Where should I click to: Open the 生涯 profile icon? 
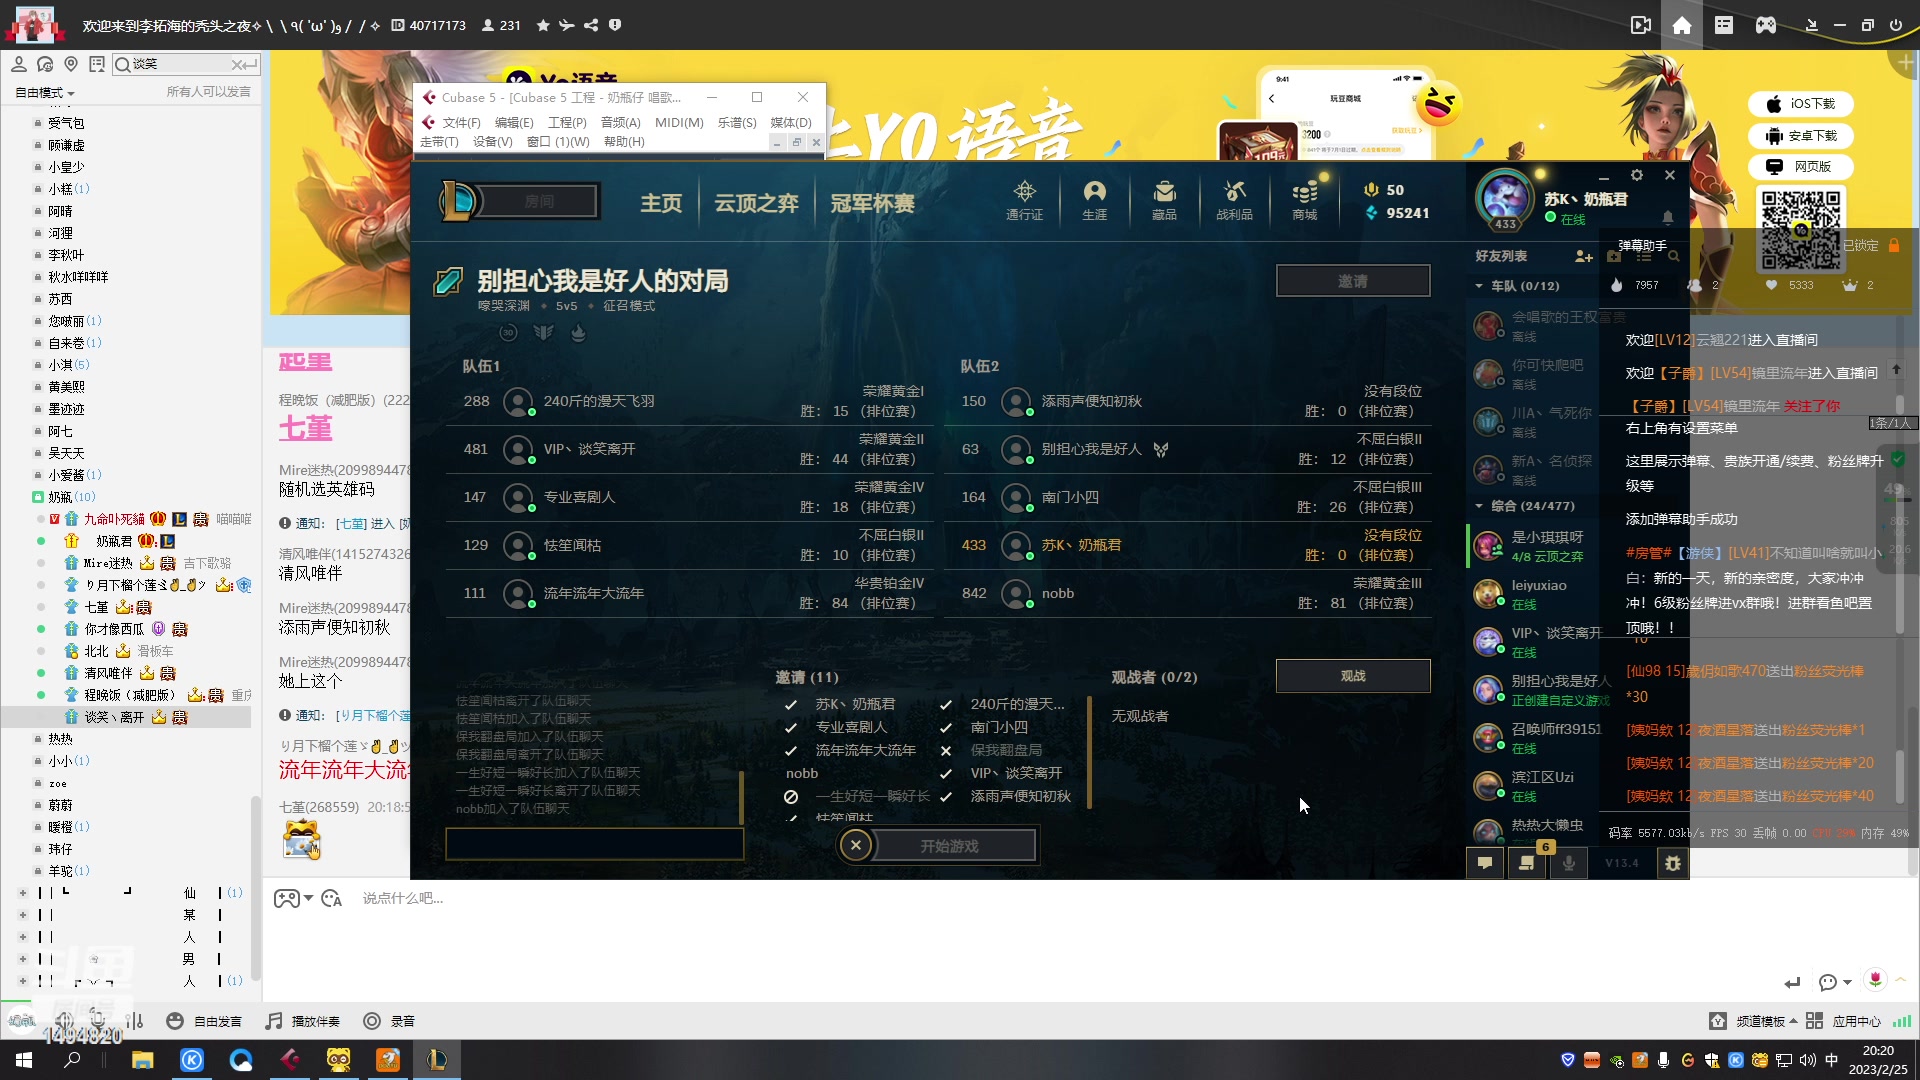pos(1095,200)
